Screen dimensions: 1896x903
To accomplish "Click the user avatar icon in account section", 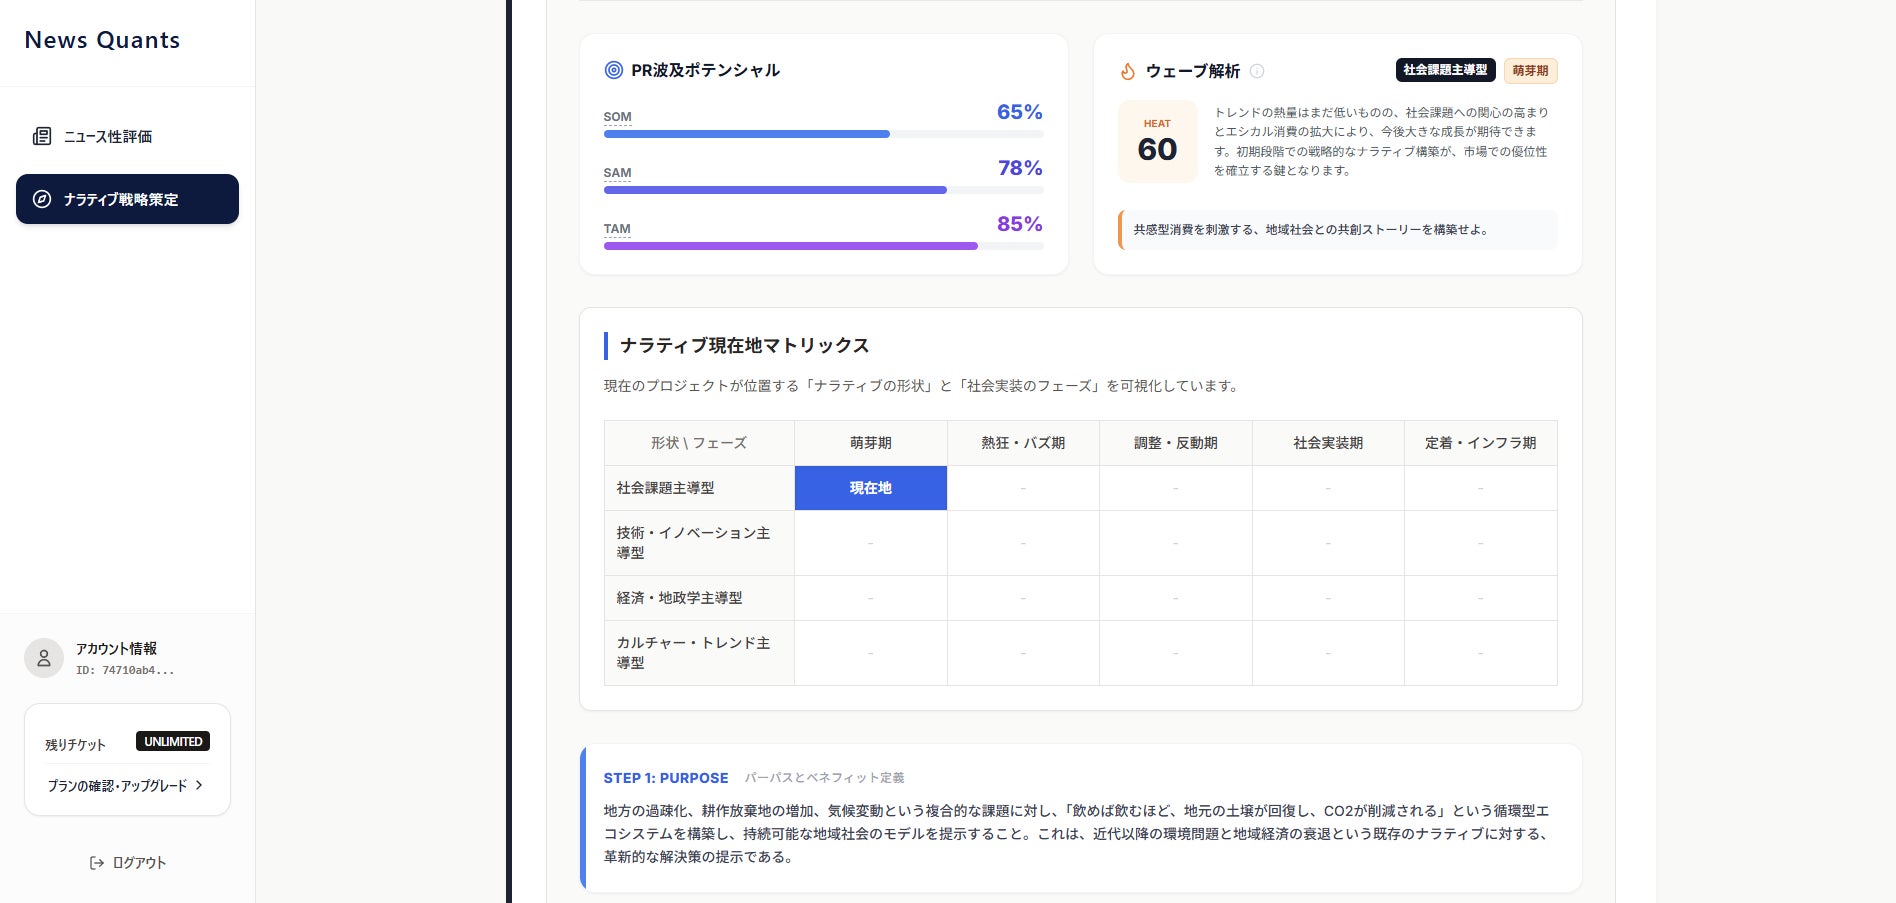I will [44, 658].
